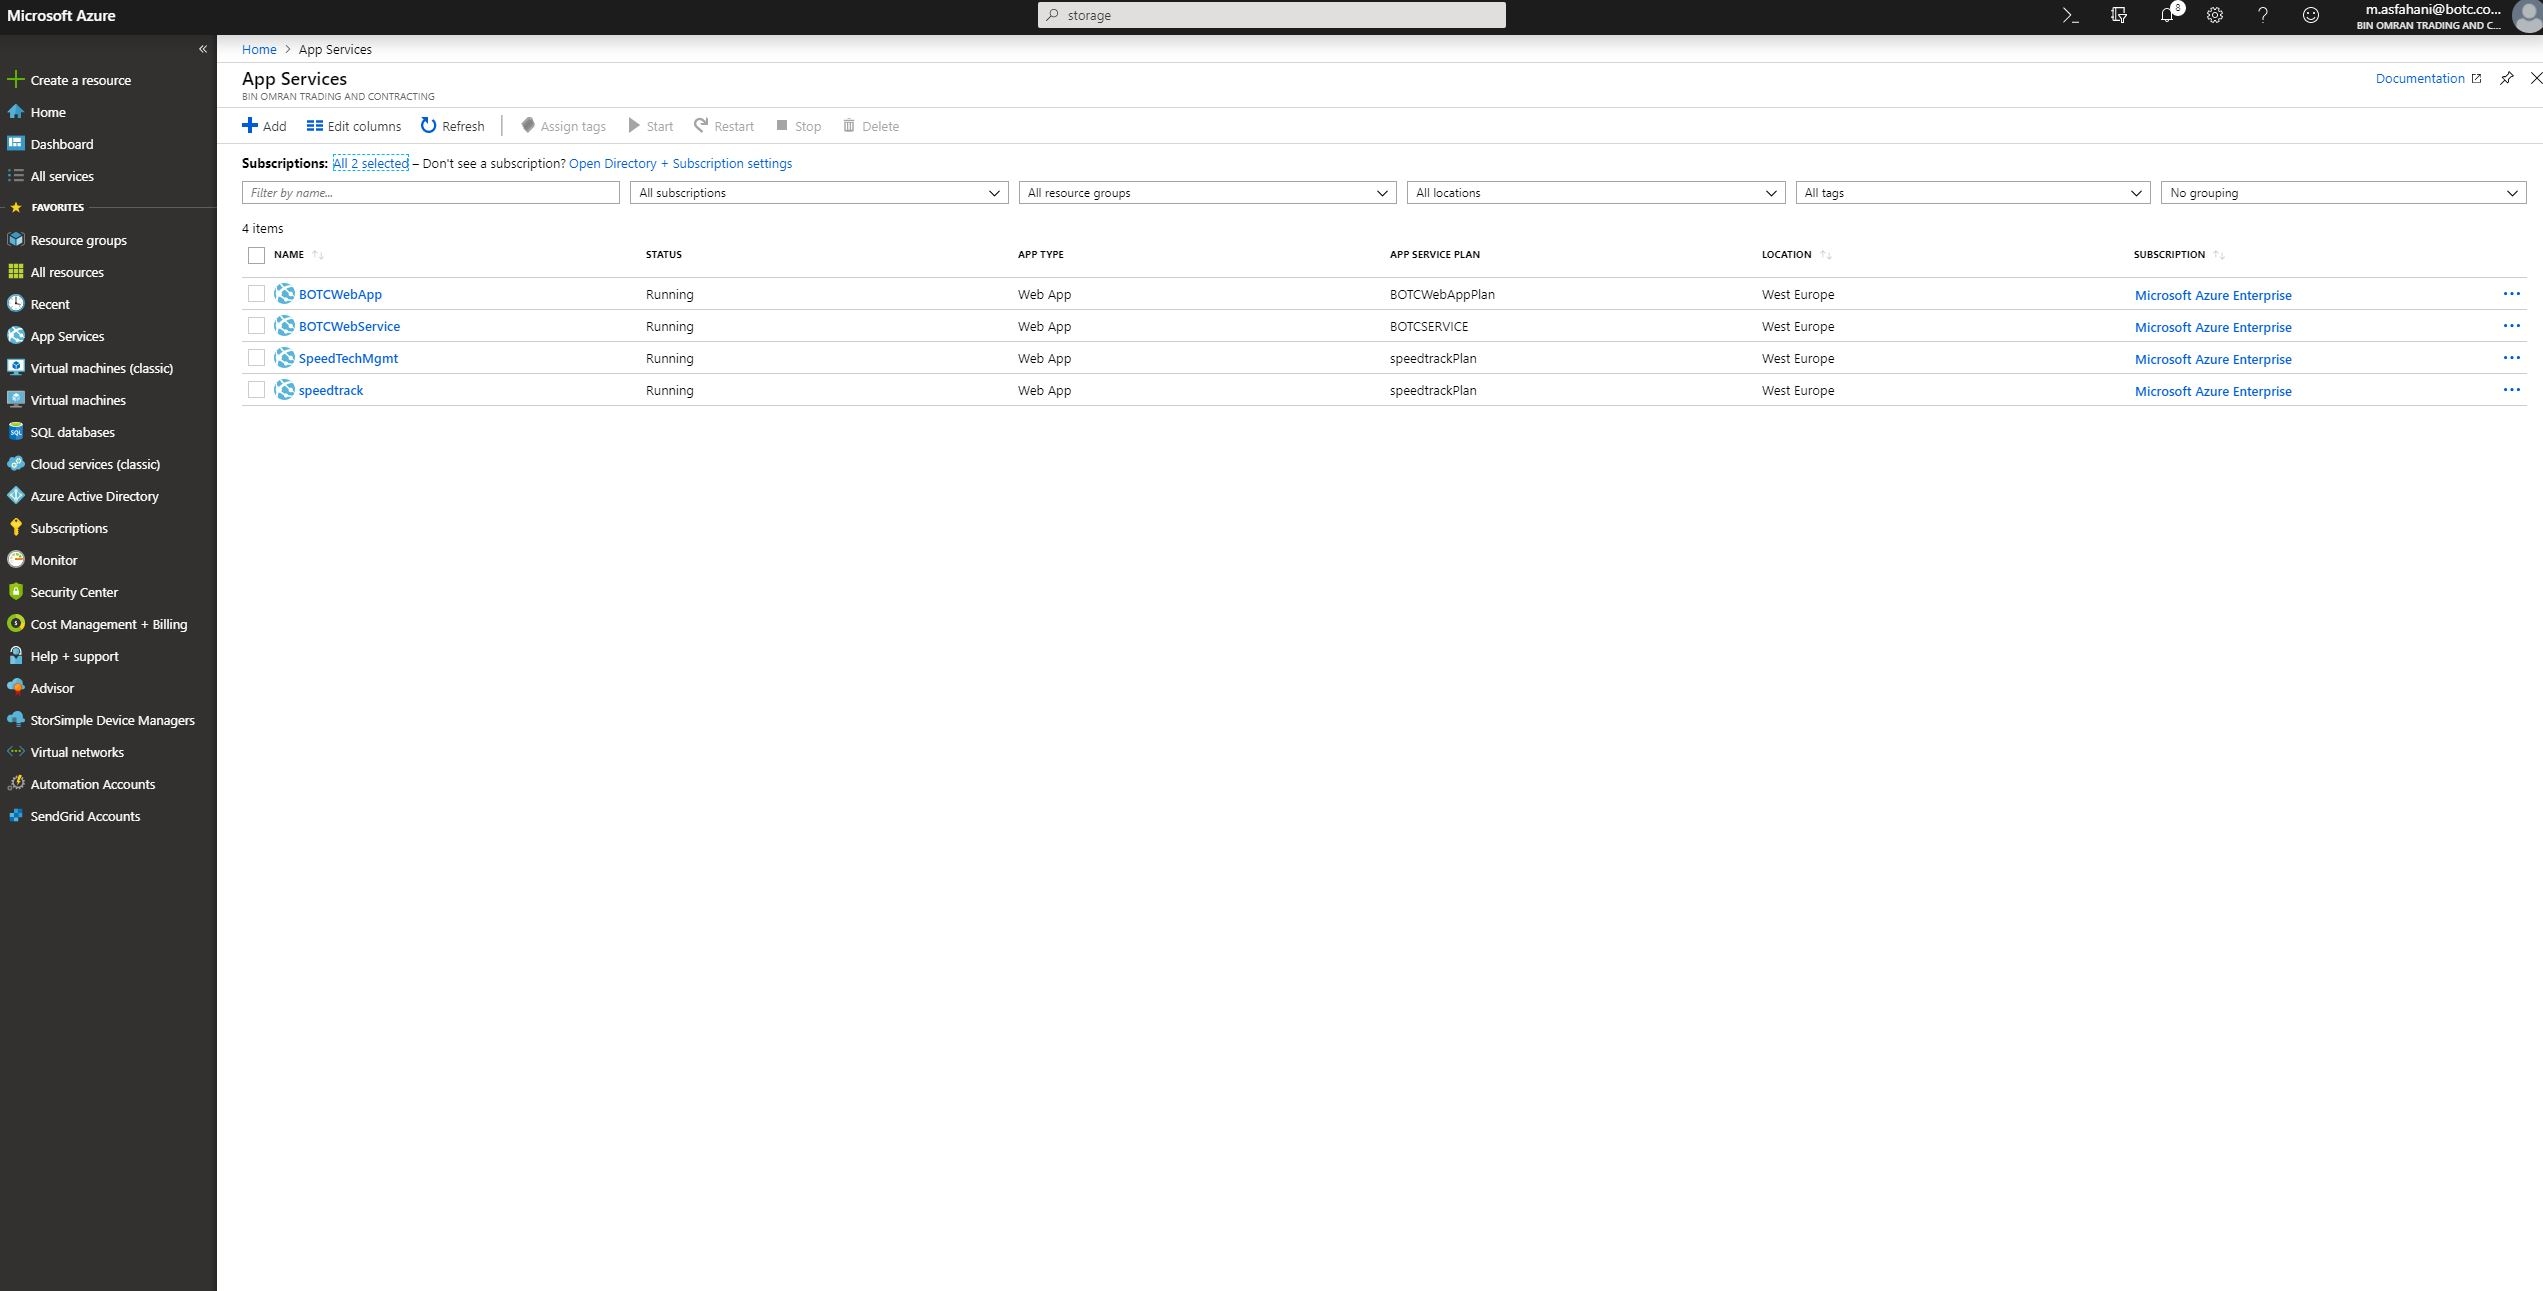This screenshot has width=2543, height=1291.
Task: Click the Refresh toolbar icon
Action: (x=429, y=126)
